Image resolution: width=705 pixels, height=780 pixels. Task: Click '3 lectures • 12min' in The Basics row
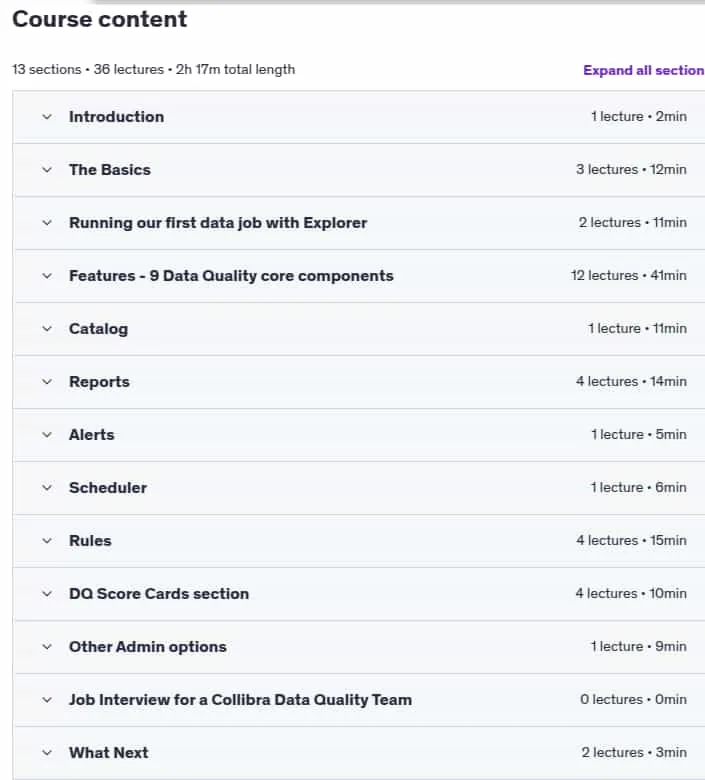point(631,170)
